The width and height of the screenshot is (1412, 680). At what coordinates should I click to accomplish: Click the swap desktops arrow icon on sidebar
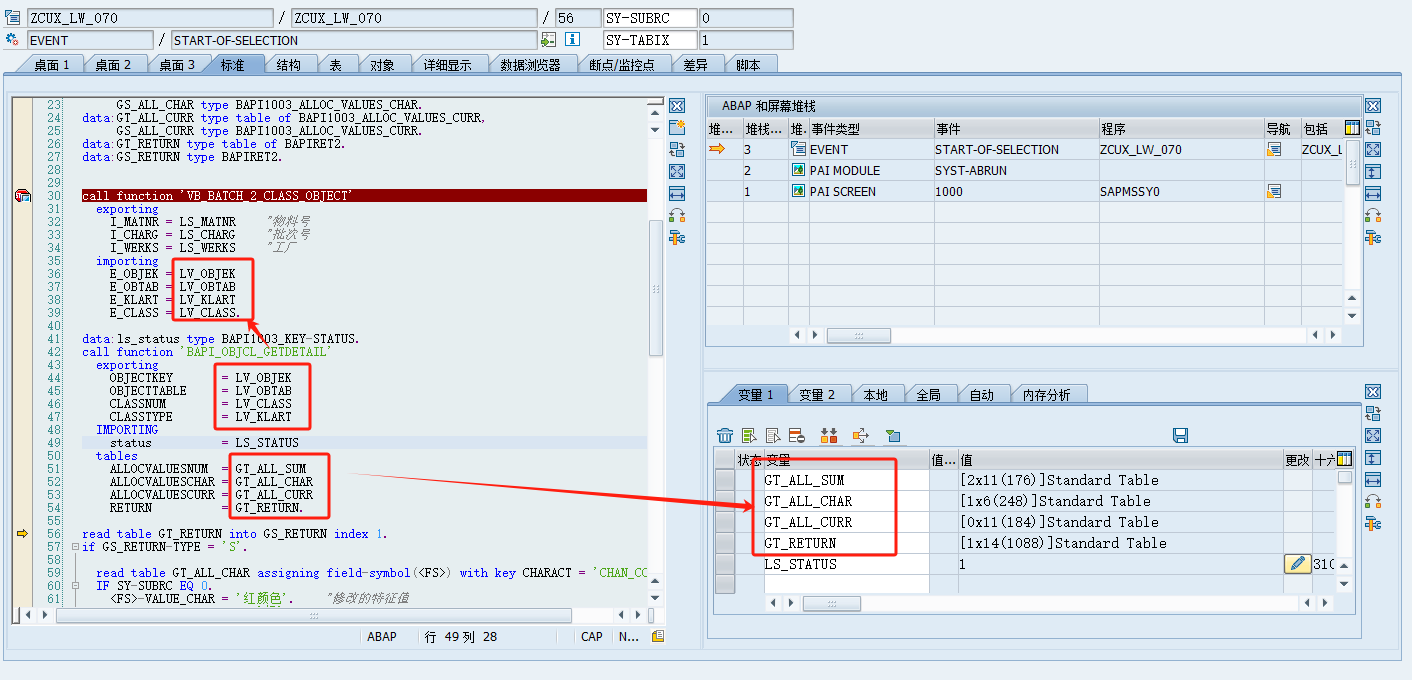click(676, 148)
